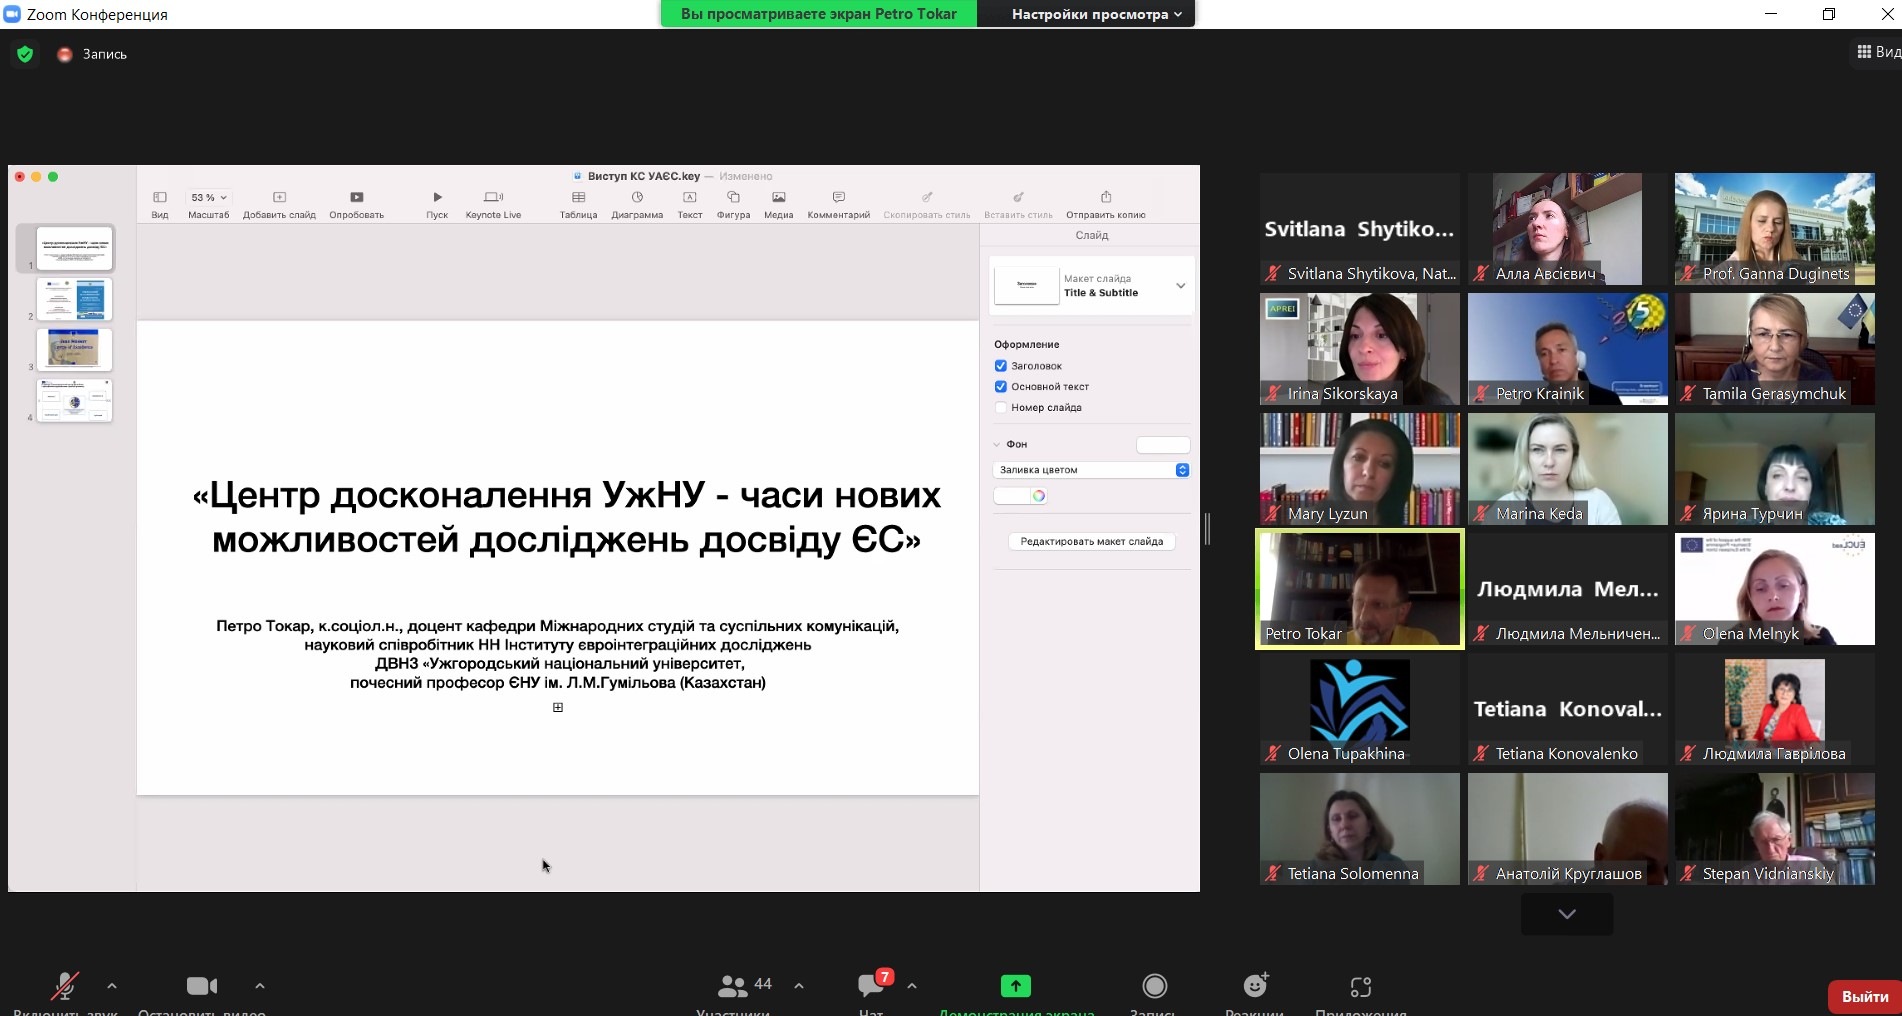Screen dimensions: 1902x1016
Task: Toggle the Основной текст checkbox
Action: pyautogui.click(x=1000, y=387)
